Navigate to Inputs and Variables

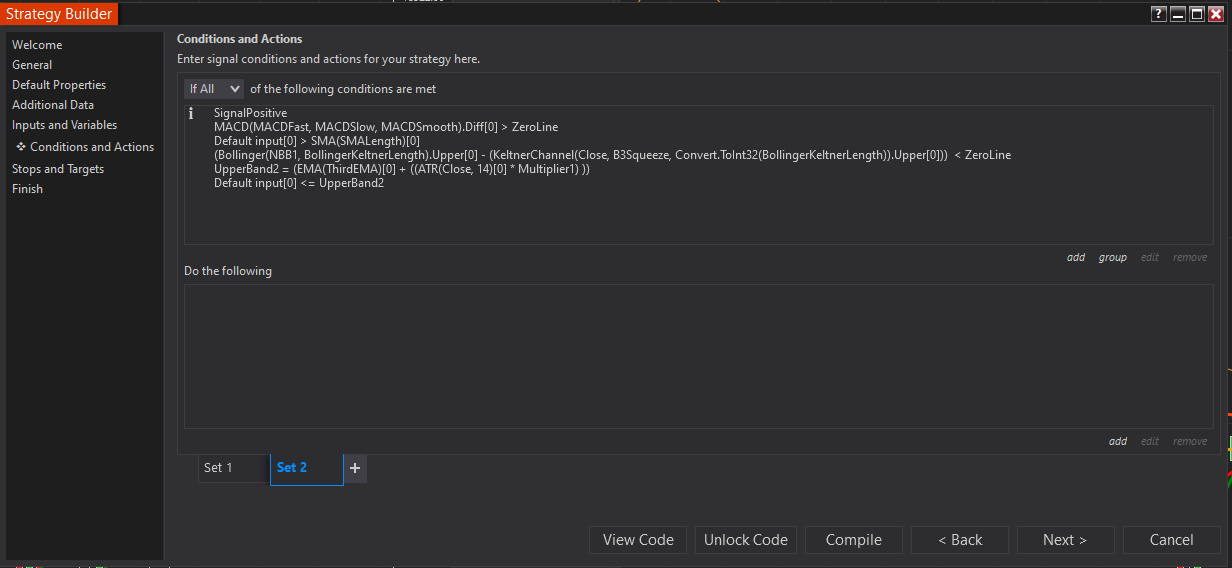[x=64, y=125]
